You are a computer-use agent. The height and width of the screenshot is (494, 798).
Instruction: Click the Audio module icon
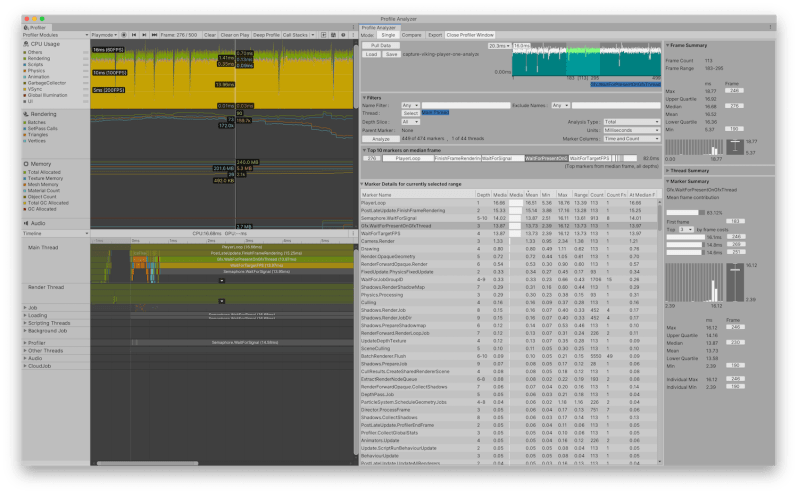(26, 223)
